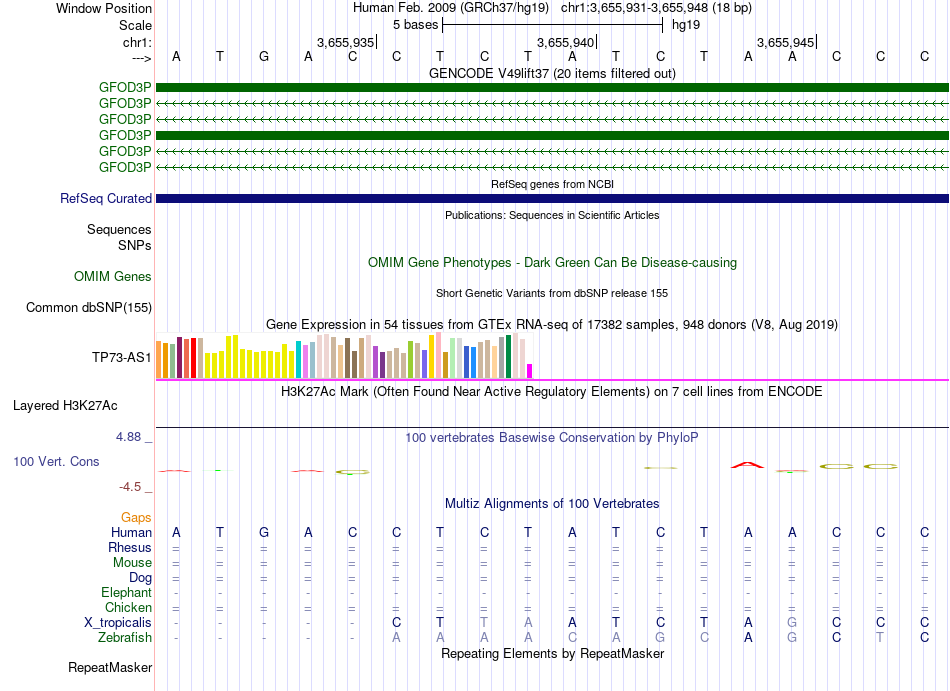Open the 'H3K27Ac Mark' ENCODE track title
The height and width of the screenshot is (691, 950).
pyautogui.click(x=552, y=392)
